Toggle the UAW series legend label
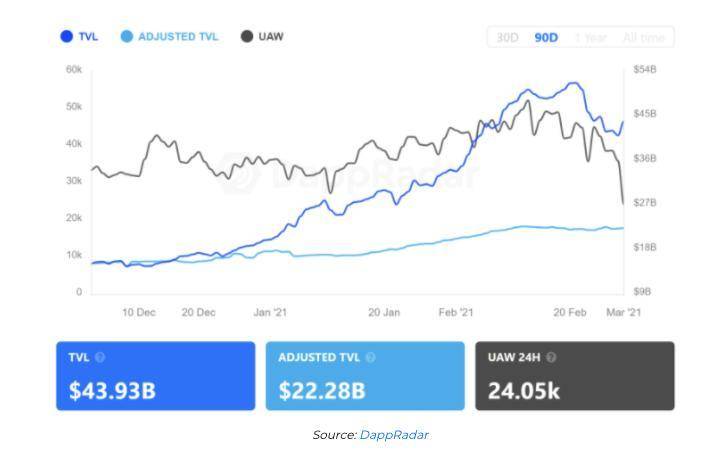 coord(271,37)
